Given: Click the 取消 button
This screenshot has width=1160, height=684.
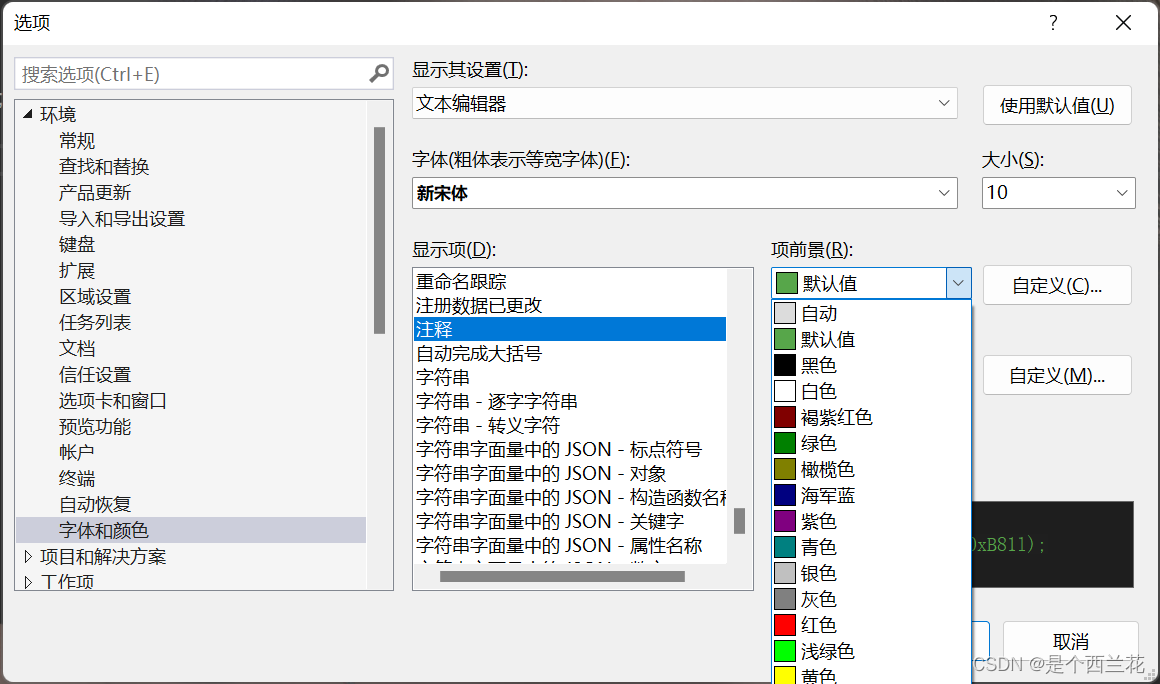Looking at the screenshot, I should point(1070,641).
